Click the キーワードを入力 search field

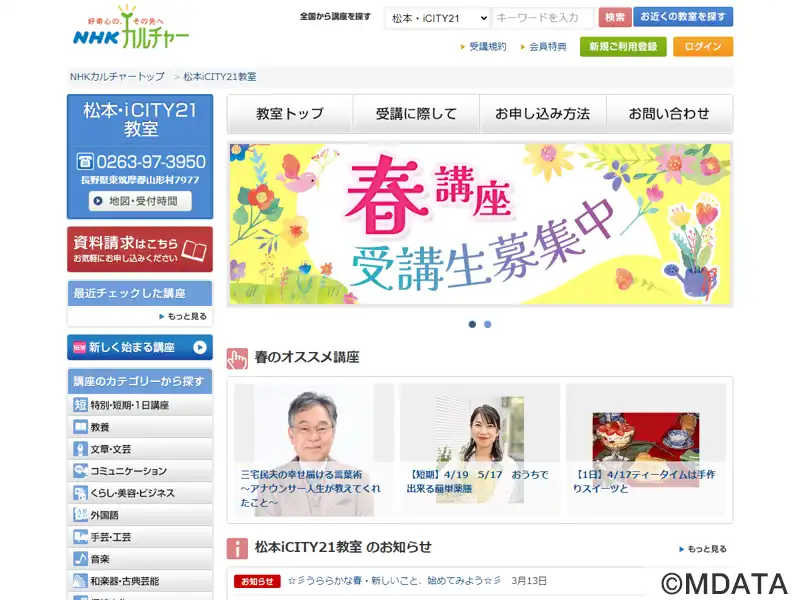click(x=544, y=18)
